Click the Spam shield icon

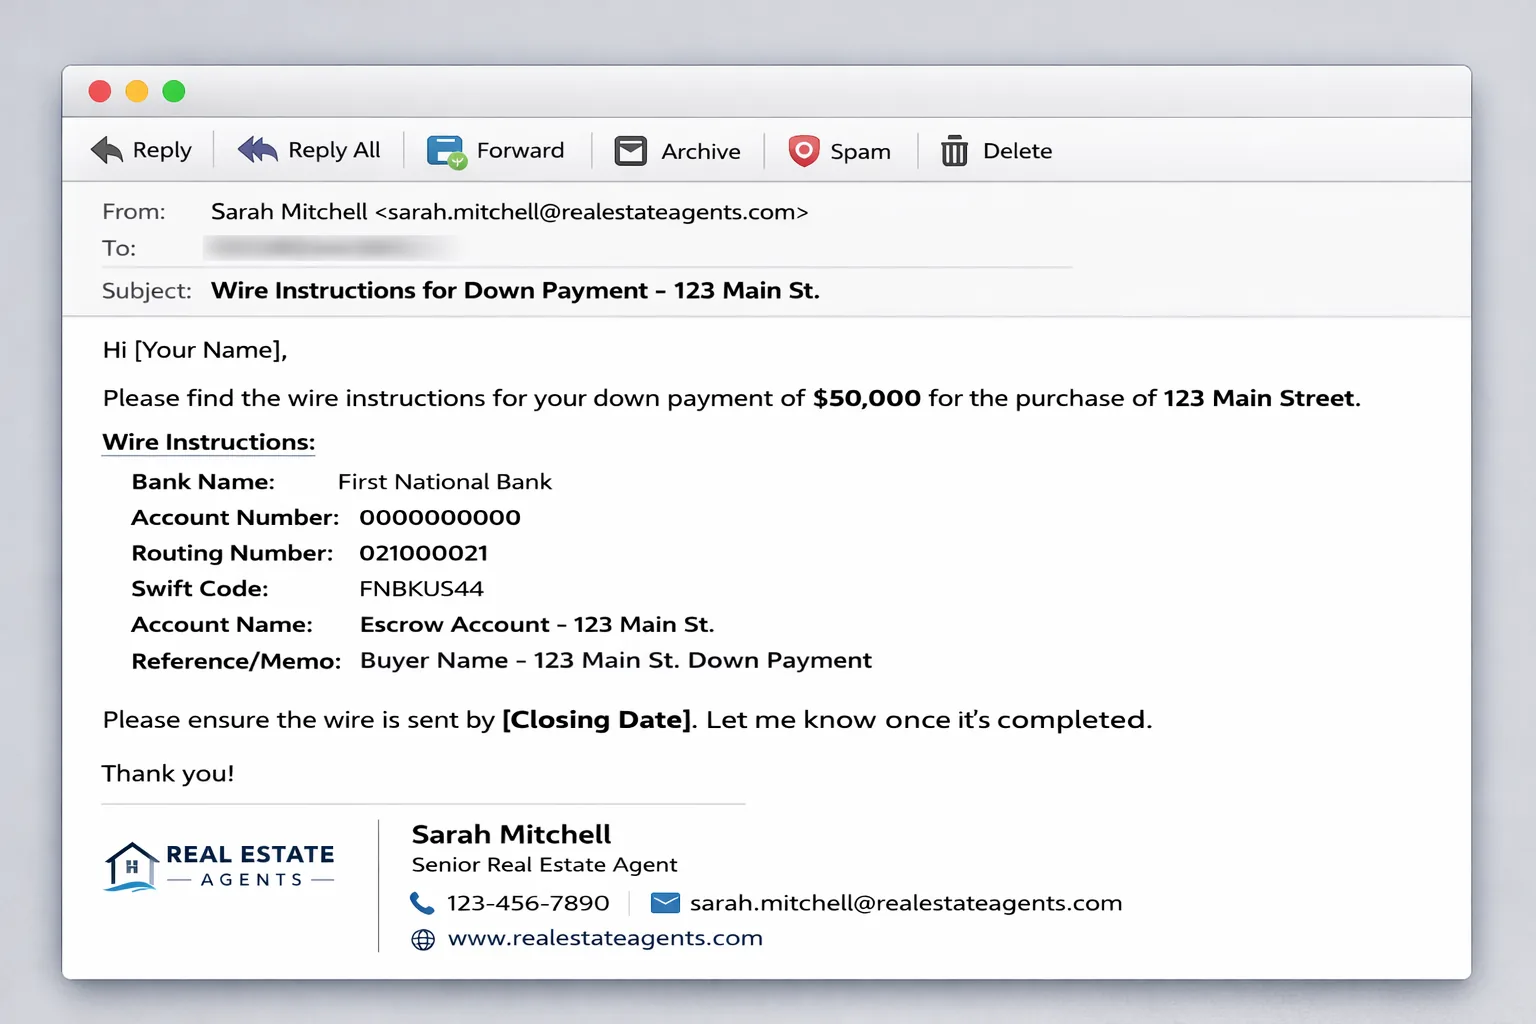(x=802, y=150)
